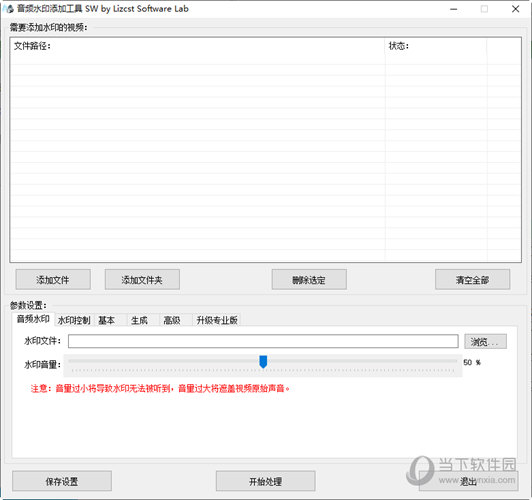532x500 pixels.
Task: Click the 50 % volume value
Action: coord(472,363)
